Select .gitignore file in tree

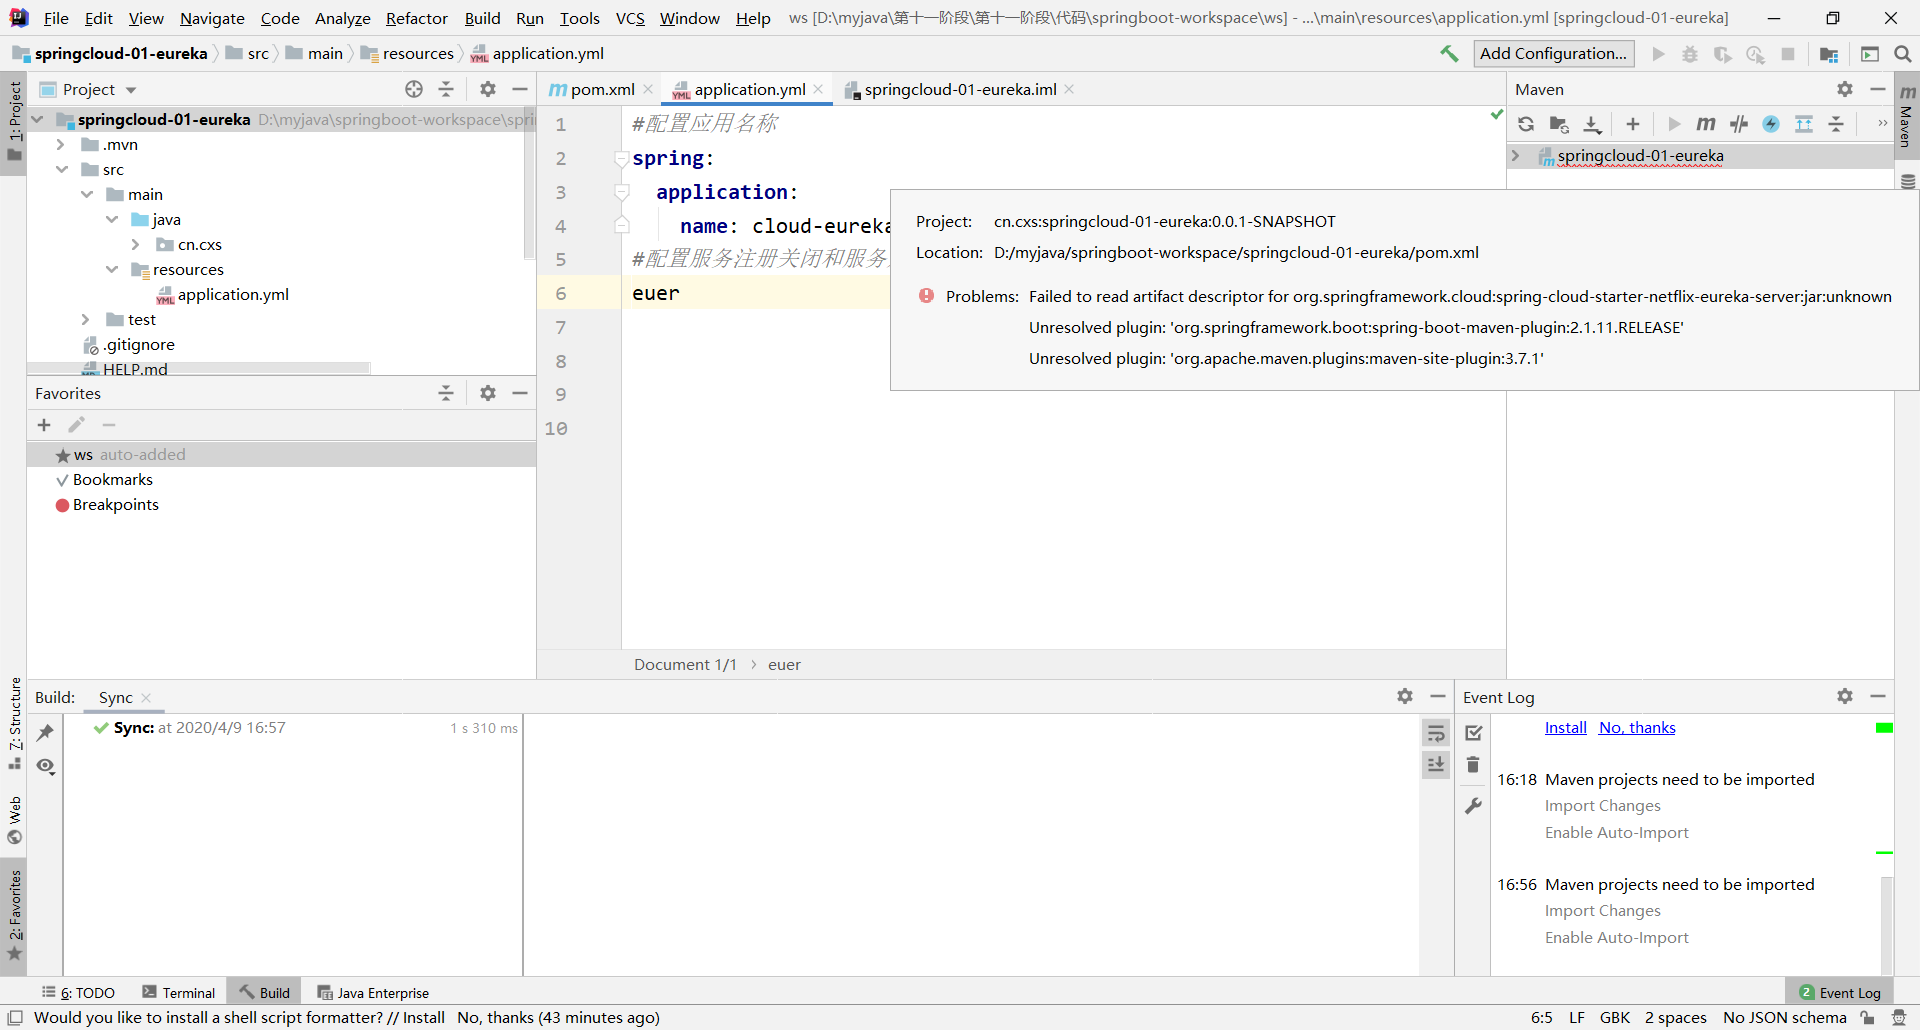(x=138, y=345)
